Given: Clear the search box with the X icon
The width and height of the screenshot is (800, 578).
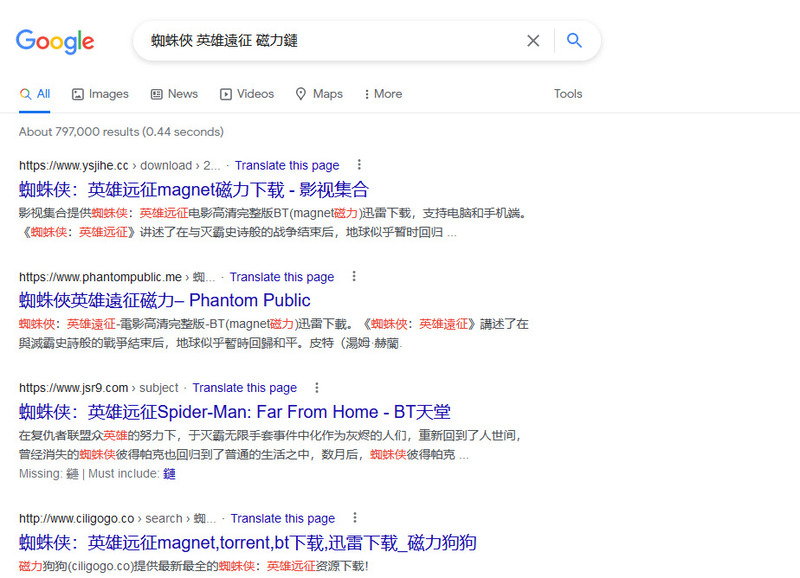Looking at the screenshot, I should coord(533,41).
